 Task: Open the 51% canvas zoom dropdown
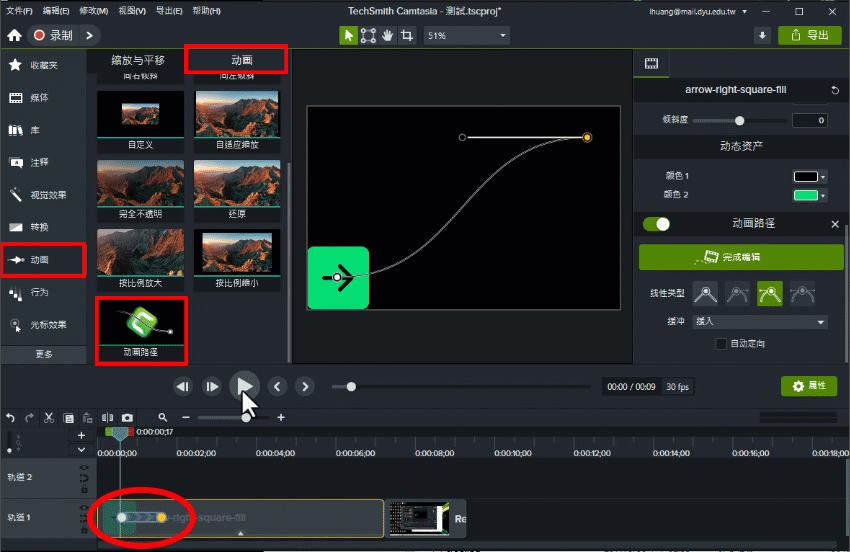[466, 36]
